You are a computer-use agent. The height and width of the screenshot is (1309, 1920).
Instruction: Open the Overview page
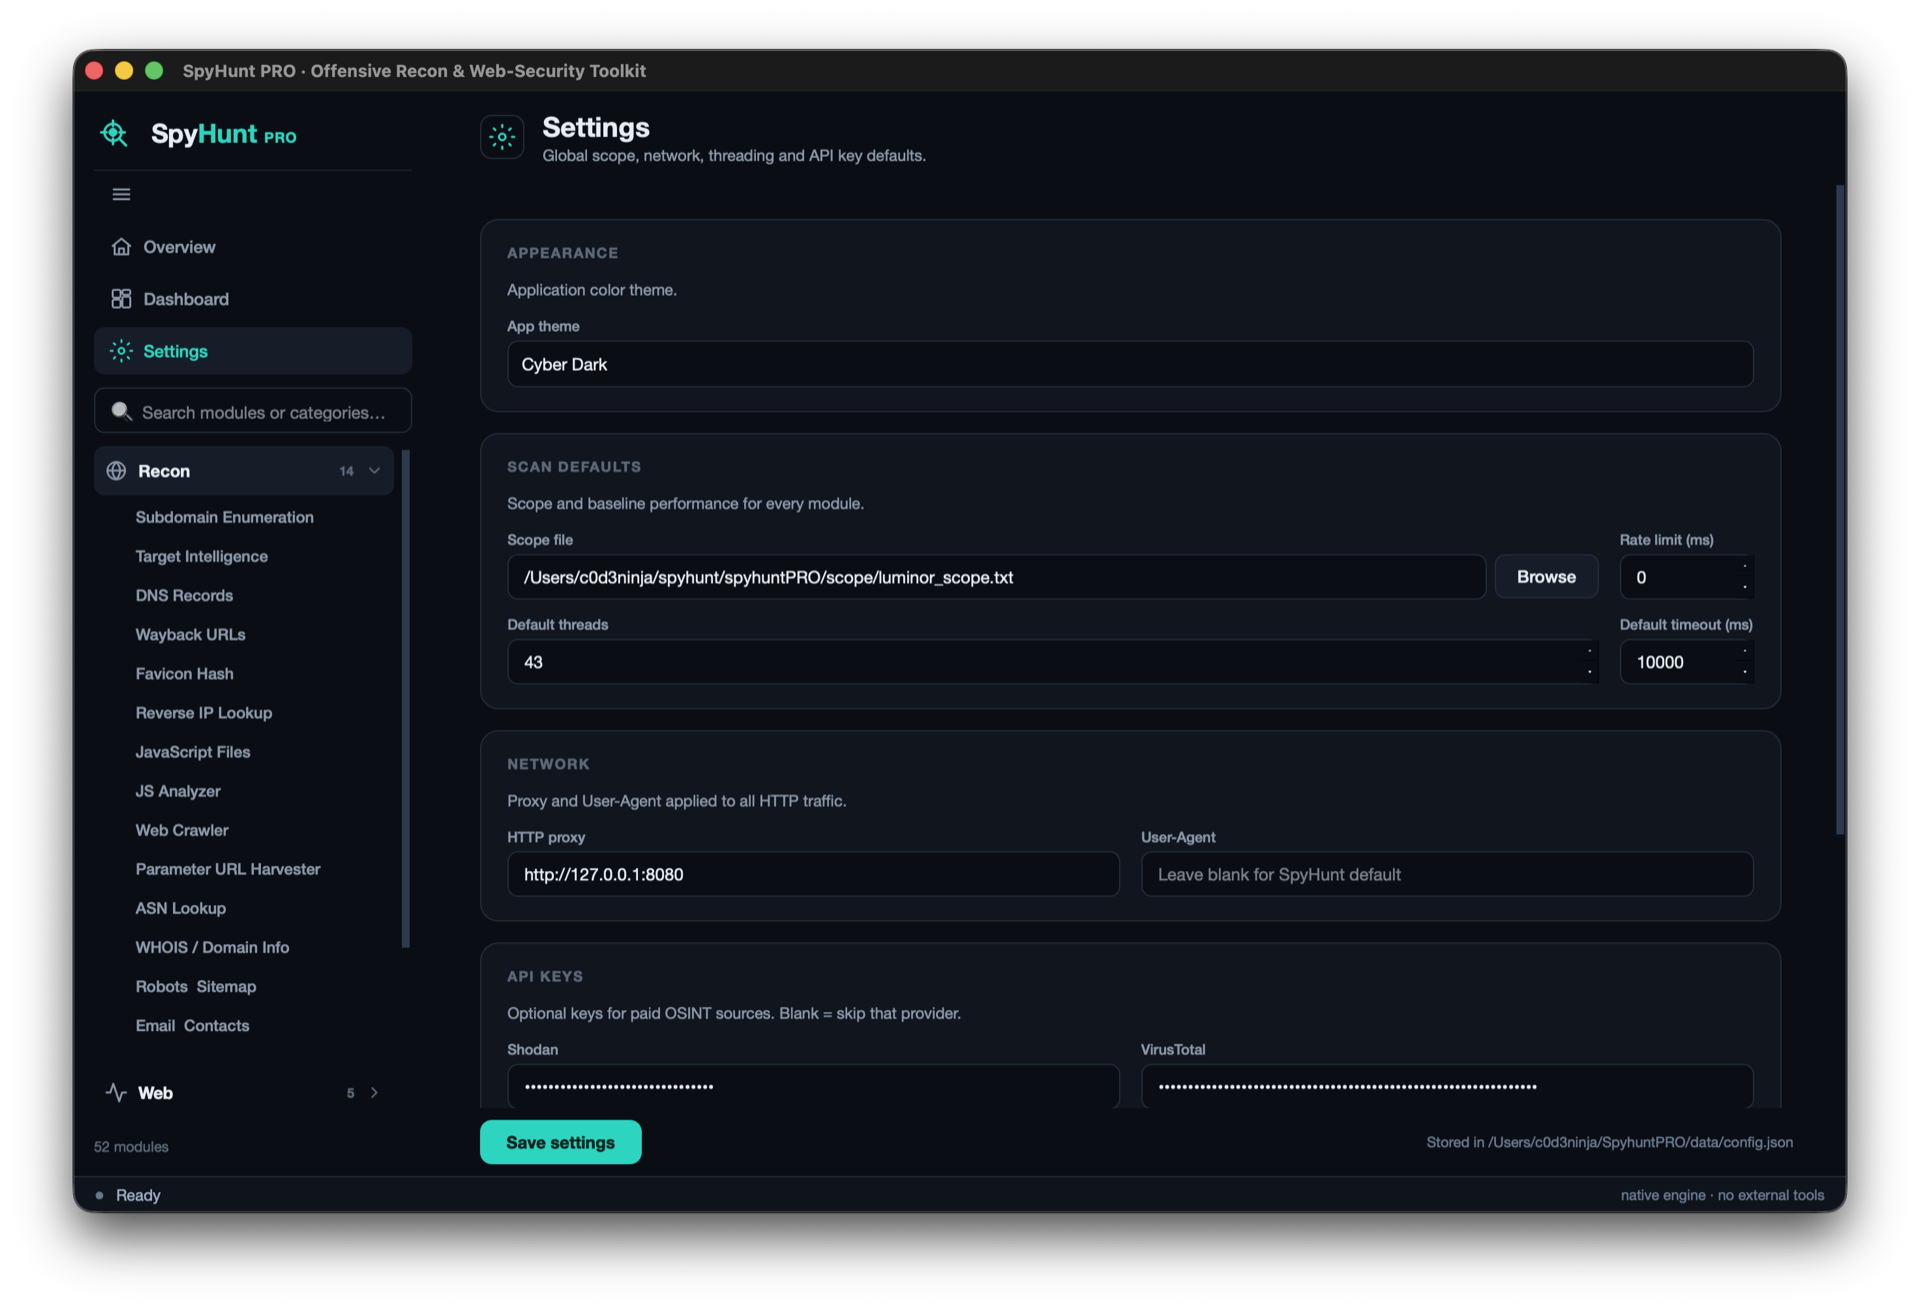(x=252, y=246)
